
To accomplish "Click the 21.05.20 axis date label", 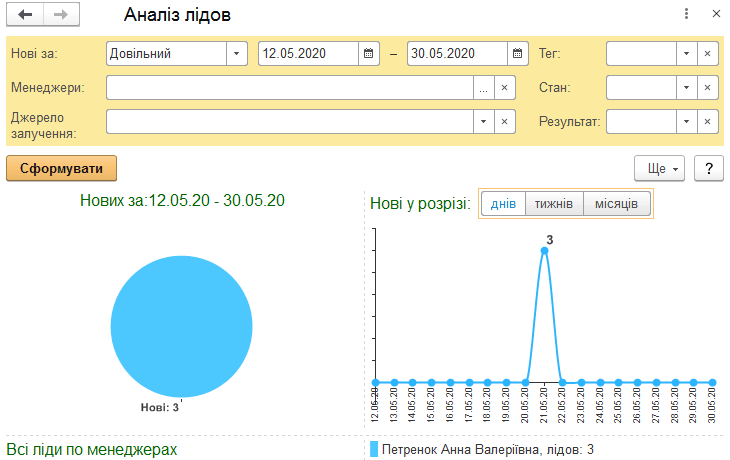I will point(544,405).
